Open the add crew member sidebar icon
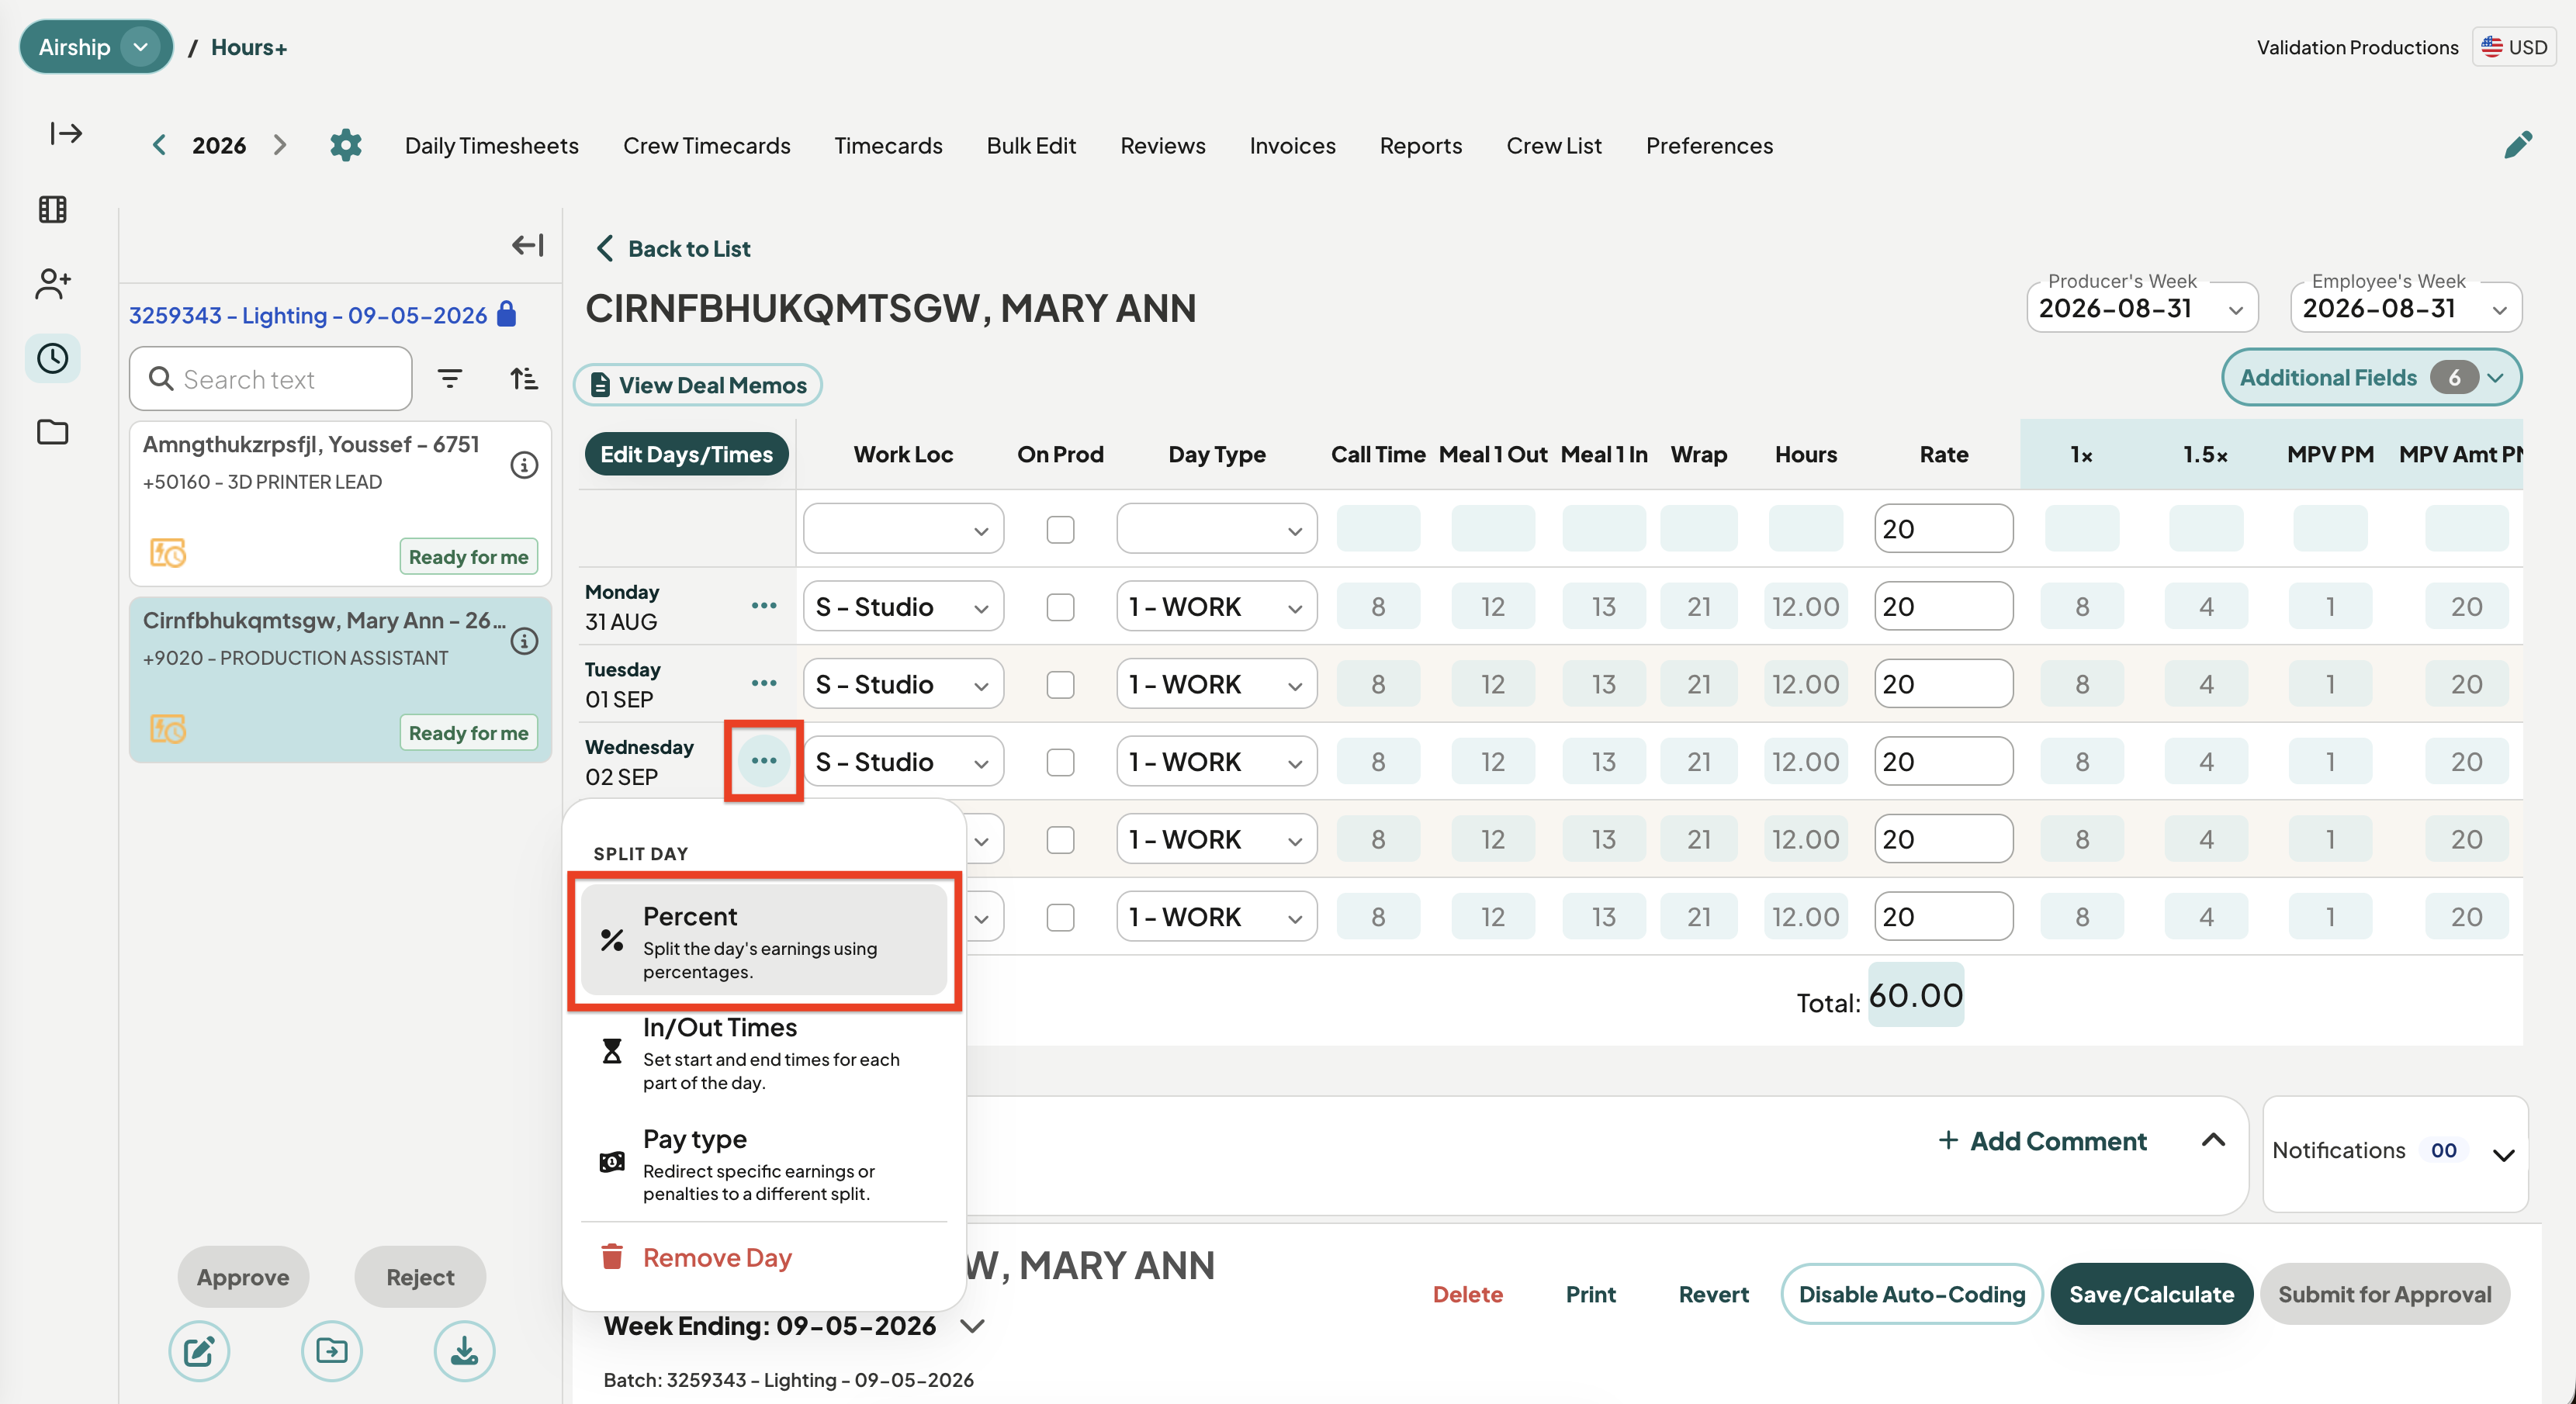 pos(52,284)
